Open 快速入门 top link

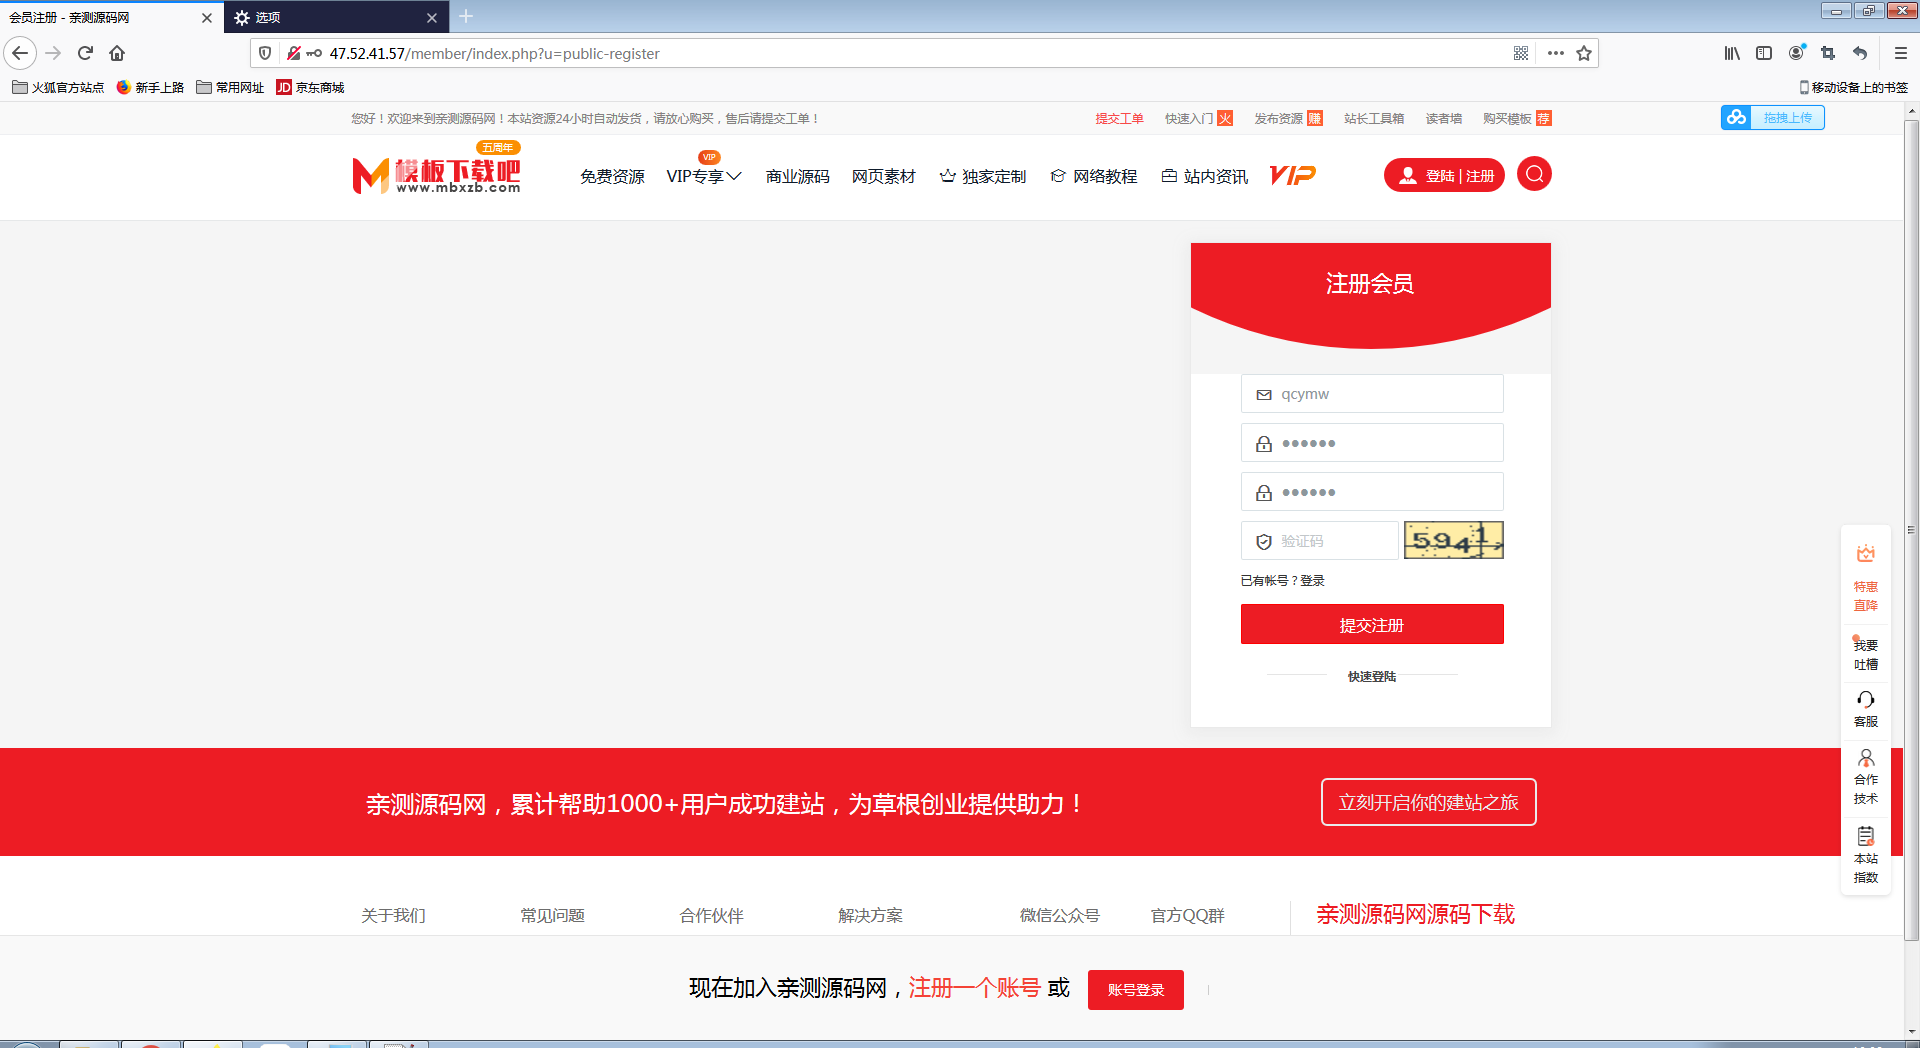pyautogui.click(x=1198, y=118)
